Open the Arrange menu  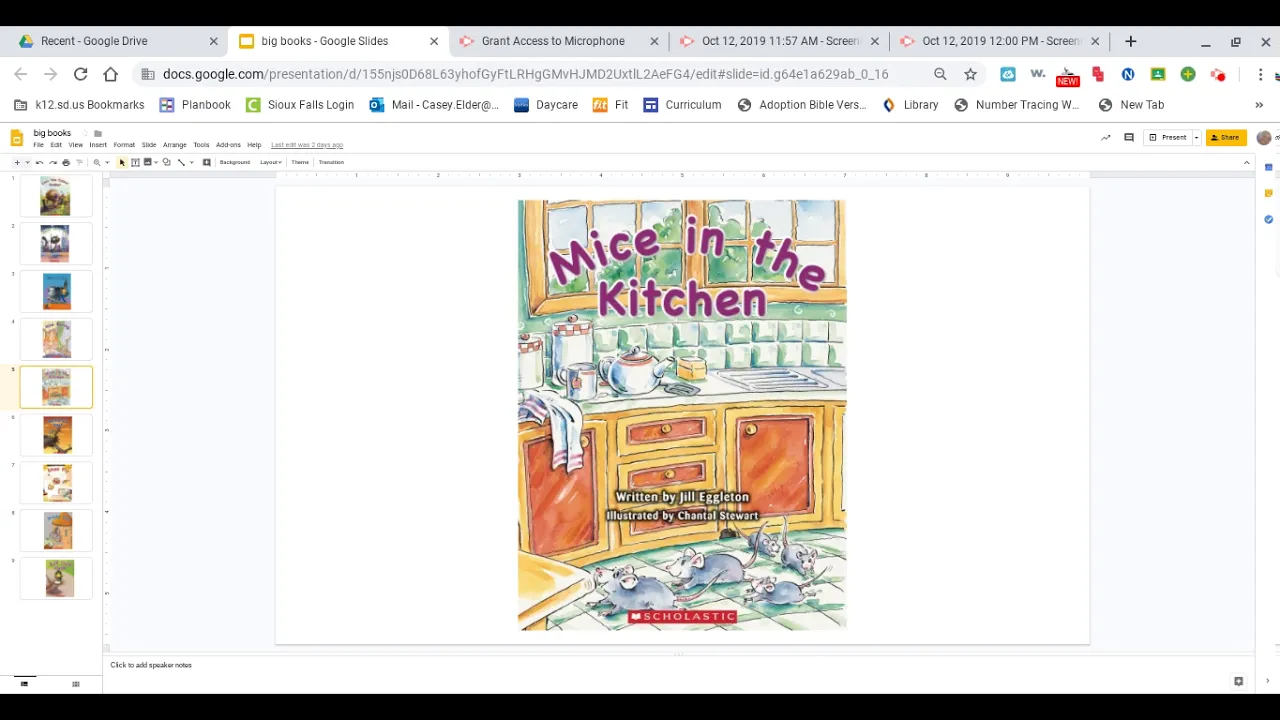click(x=174, y=145)
